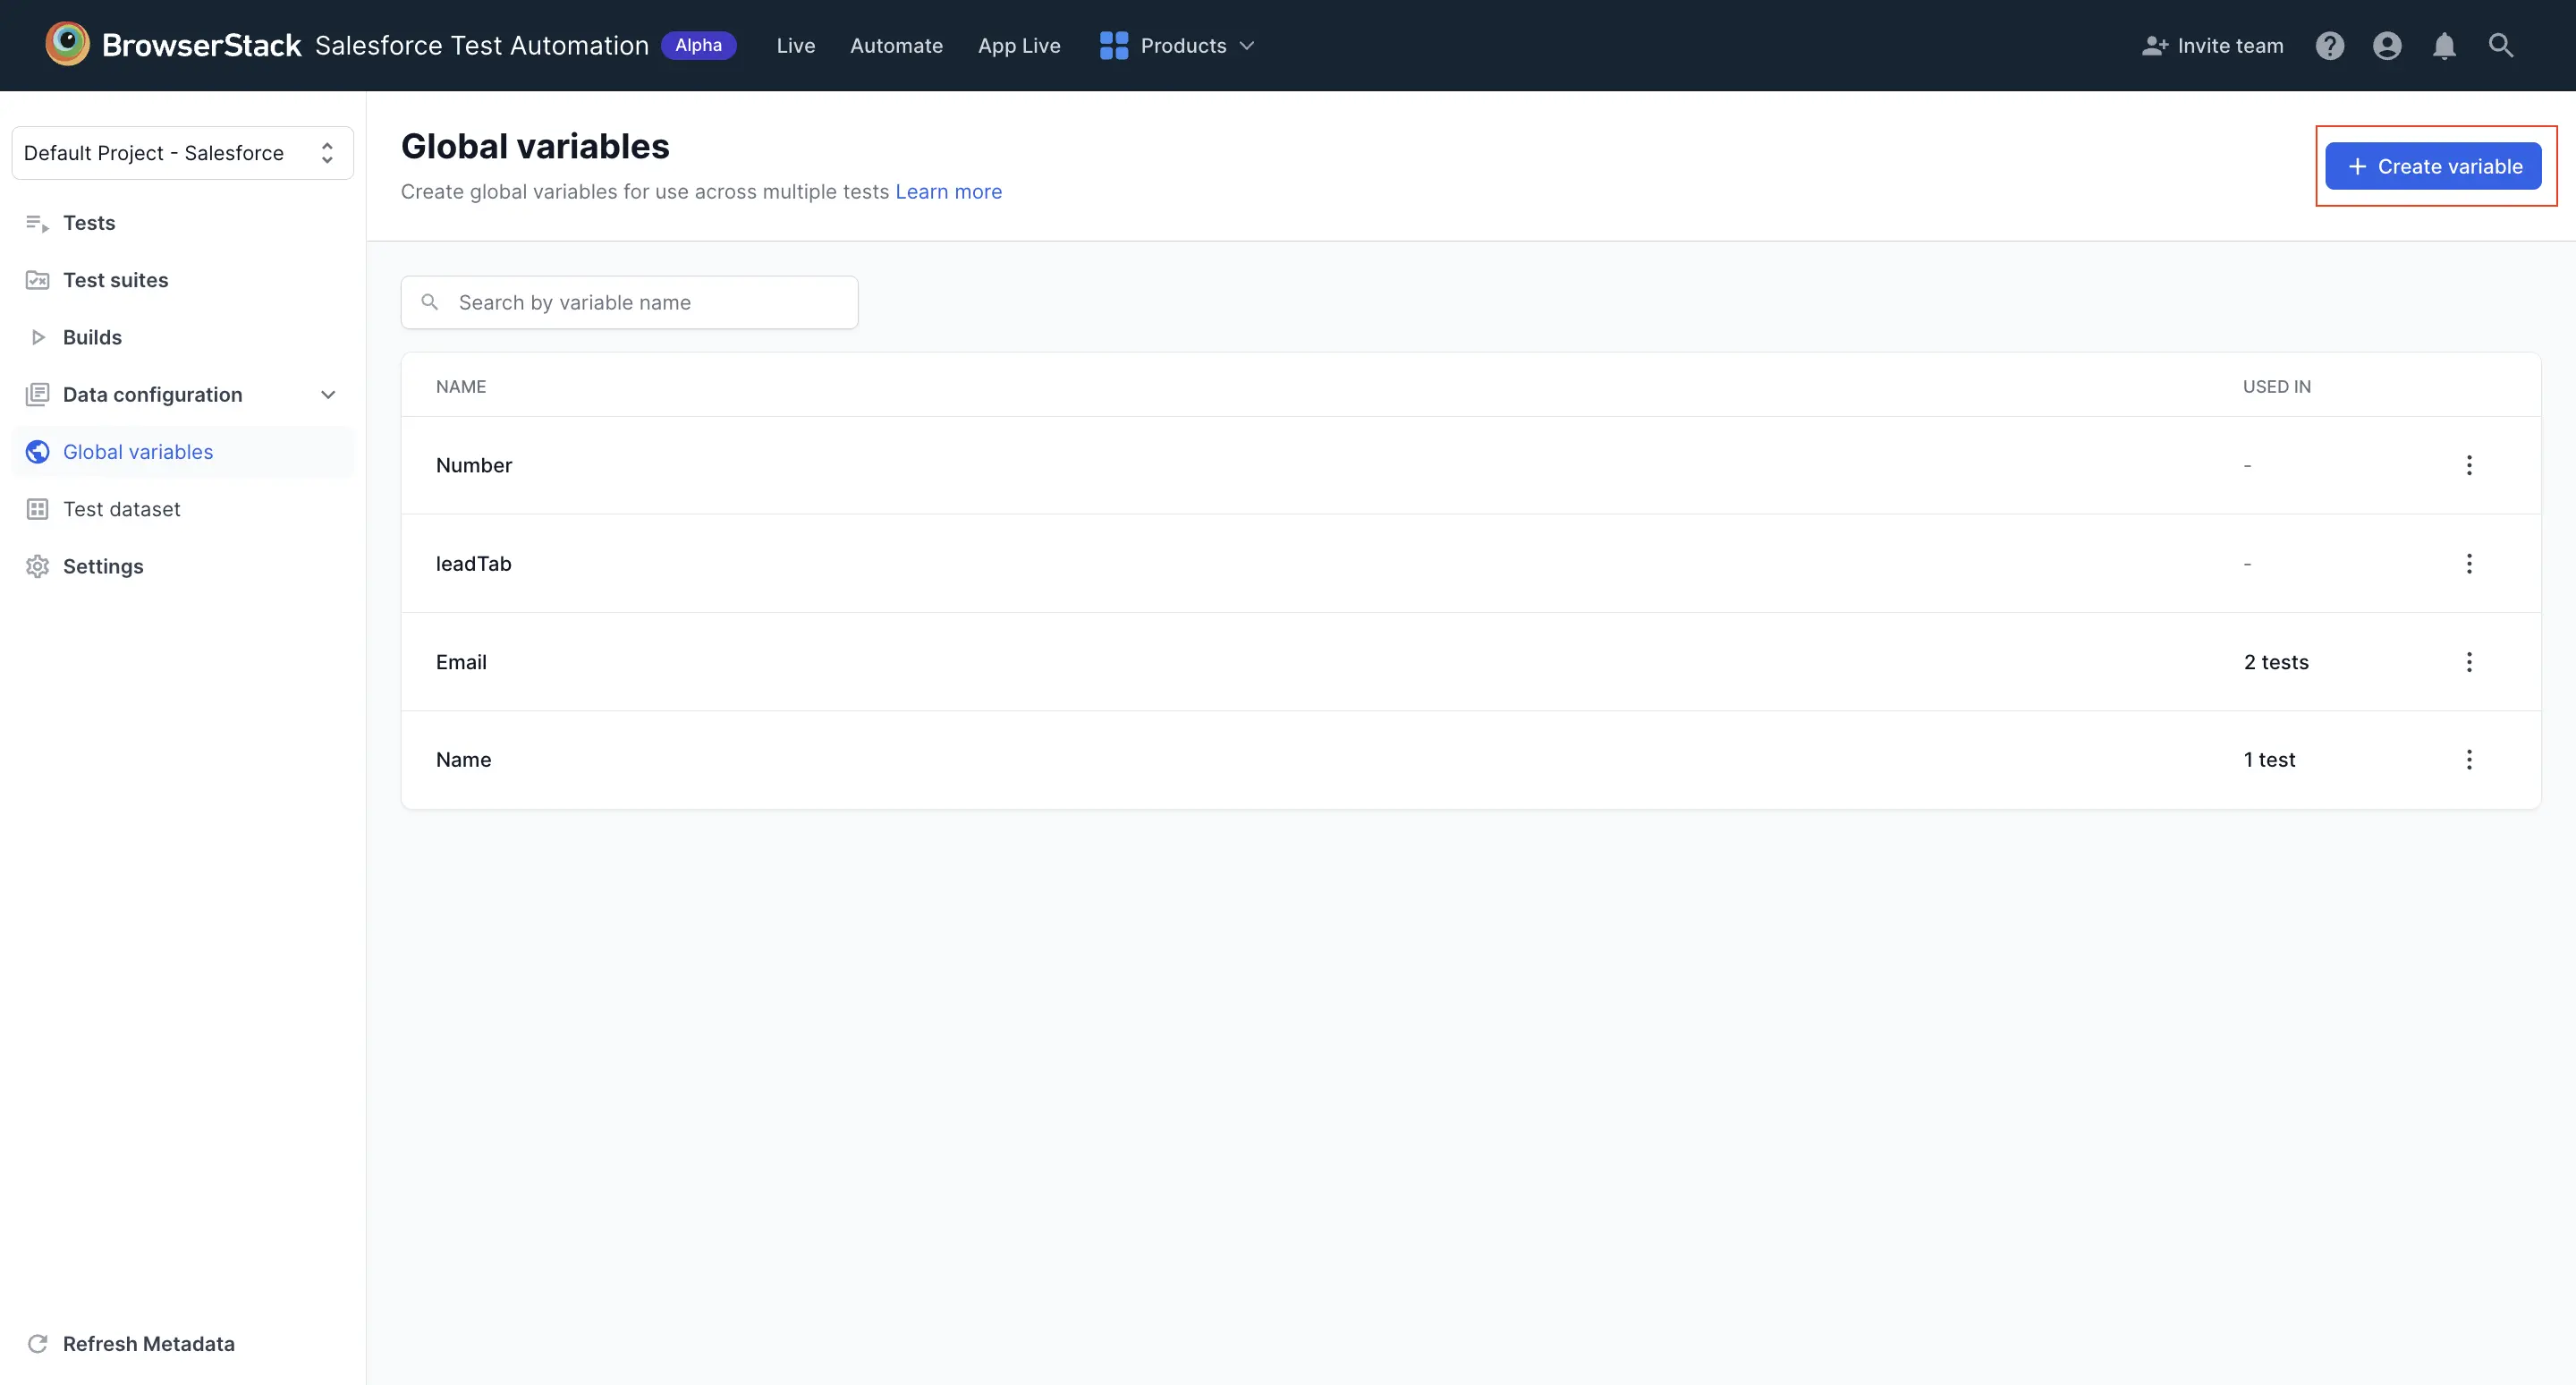
Task: Open the actions menu for the Email variable
Action: click(2470, 661)
